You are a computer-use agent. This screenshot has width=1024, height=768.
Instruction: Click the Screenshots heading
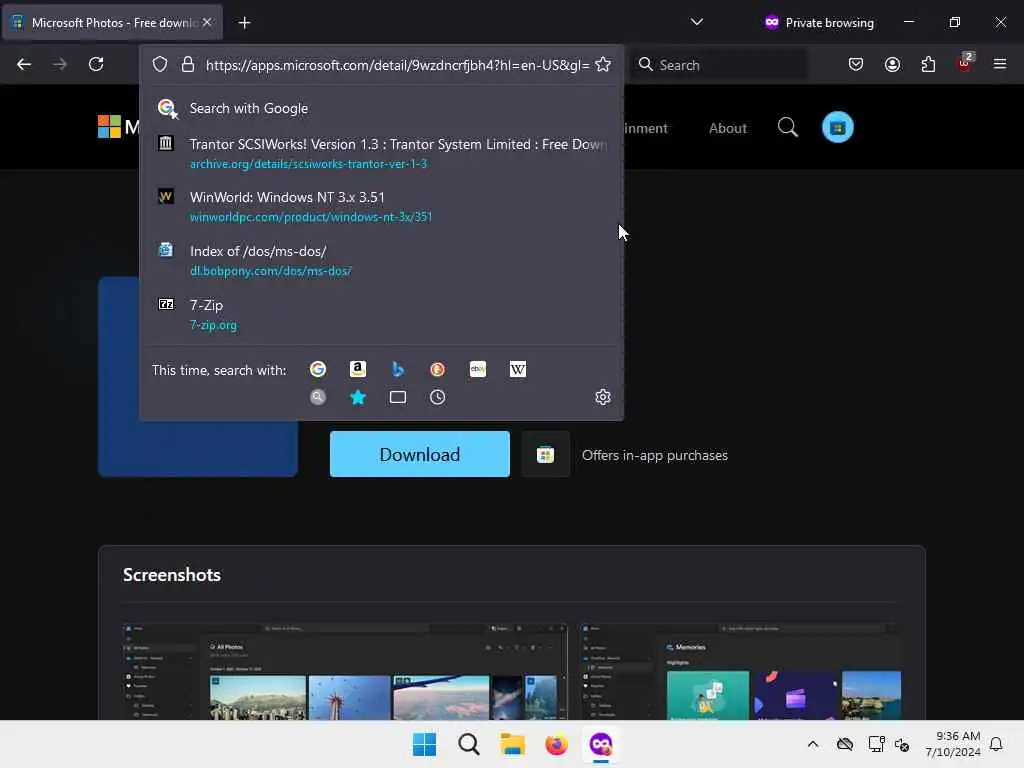point(172,575)
